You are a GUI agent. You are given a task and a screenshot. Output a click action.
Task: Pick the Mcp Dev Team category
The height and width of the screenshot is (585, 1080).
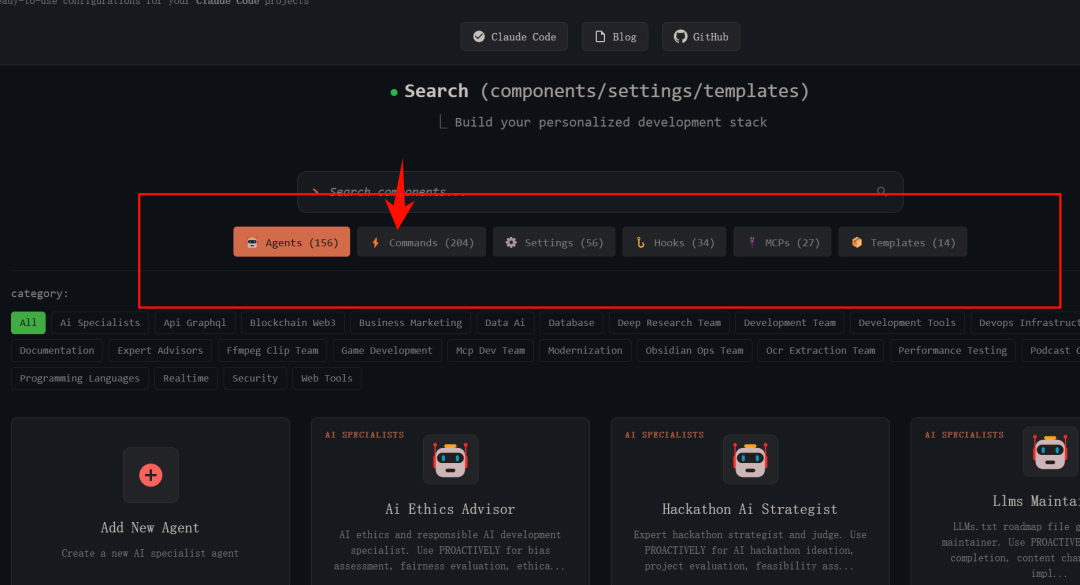pyautogui.click(x=490, y=350)
